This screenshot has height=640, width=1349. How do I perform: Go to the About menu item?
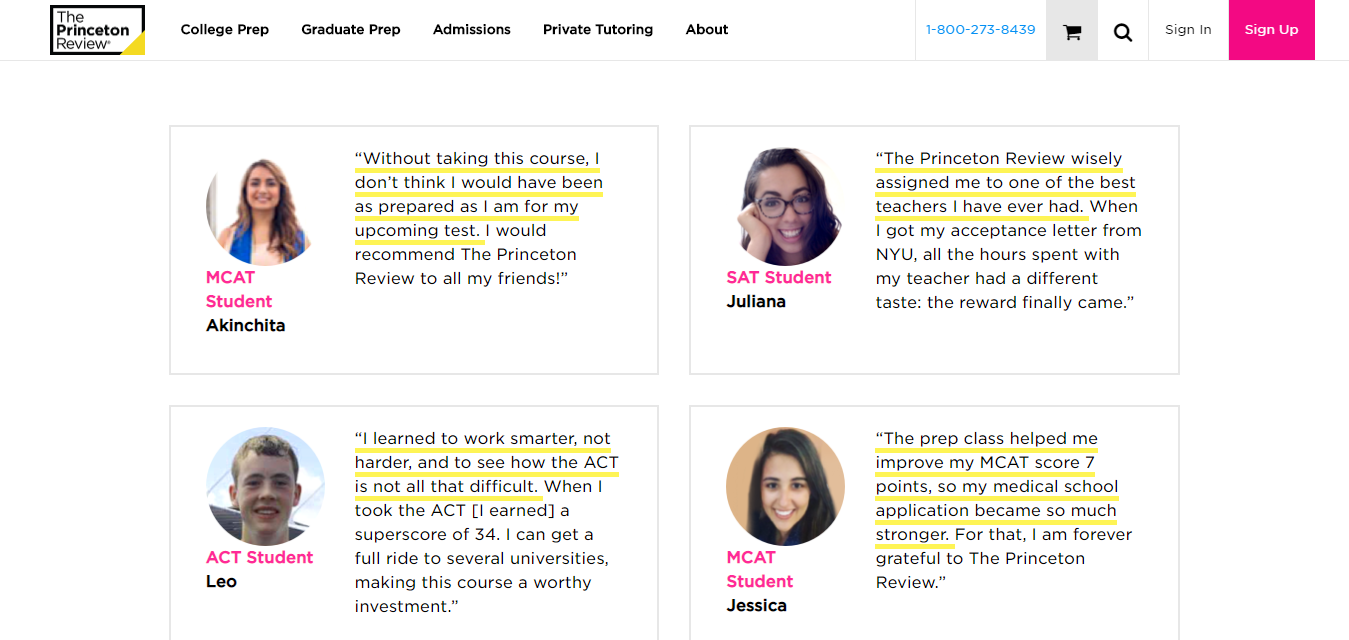pos(706,30)
